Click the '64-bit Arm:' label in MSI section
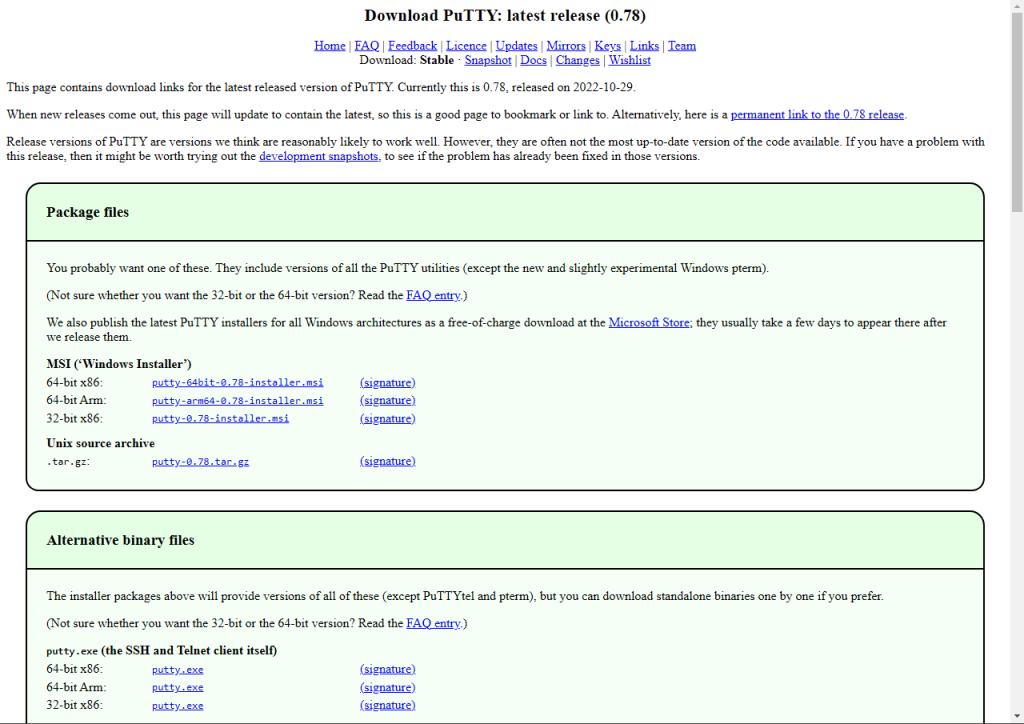The width and height of the screenshot is (1024, 724). pos(76,400)
